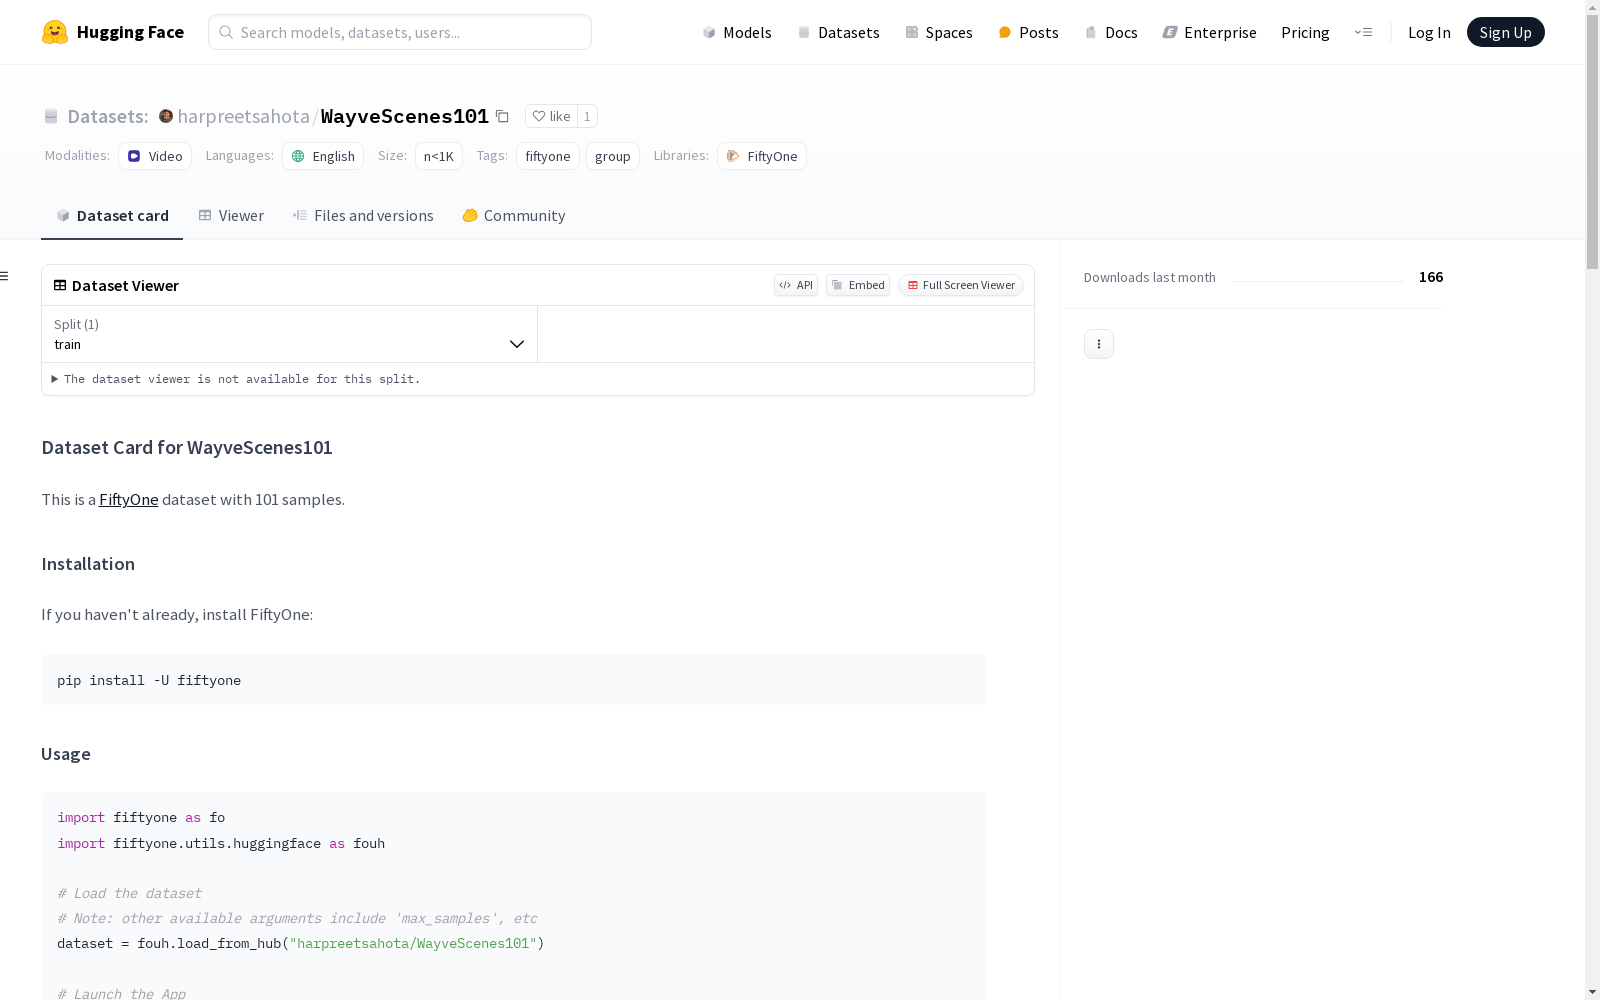Open the Models page

point(737,32)
